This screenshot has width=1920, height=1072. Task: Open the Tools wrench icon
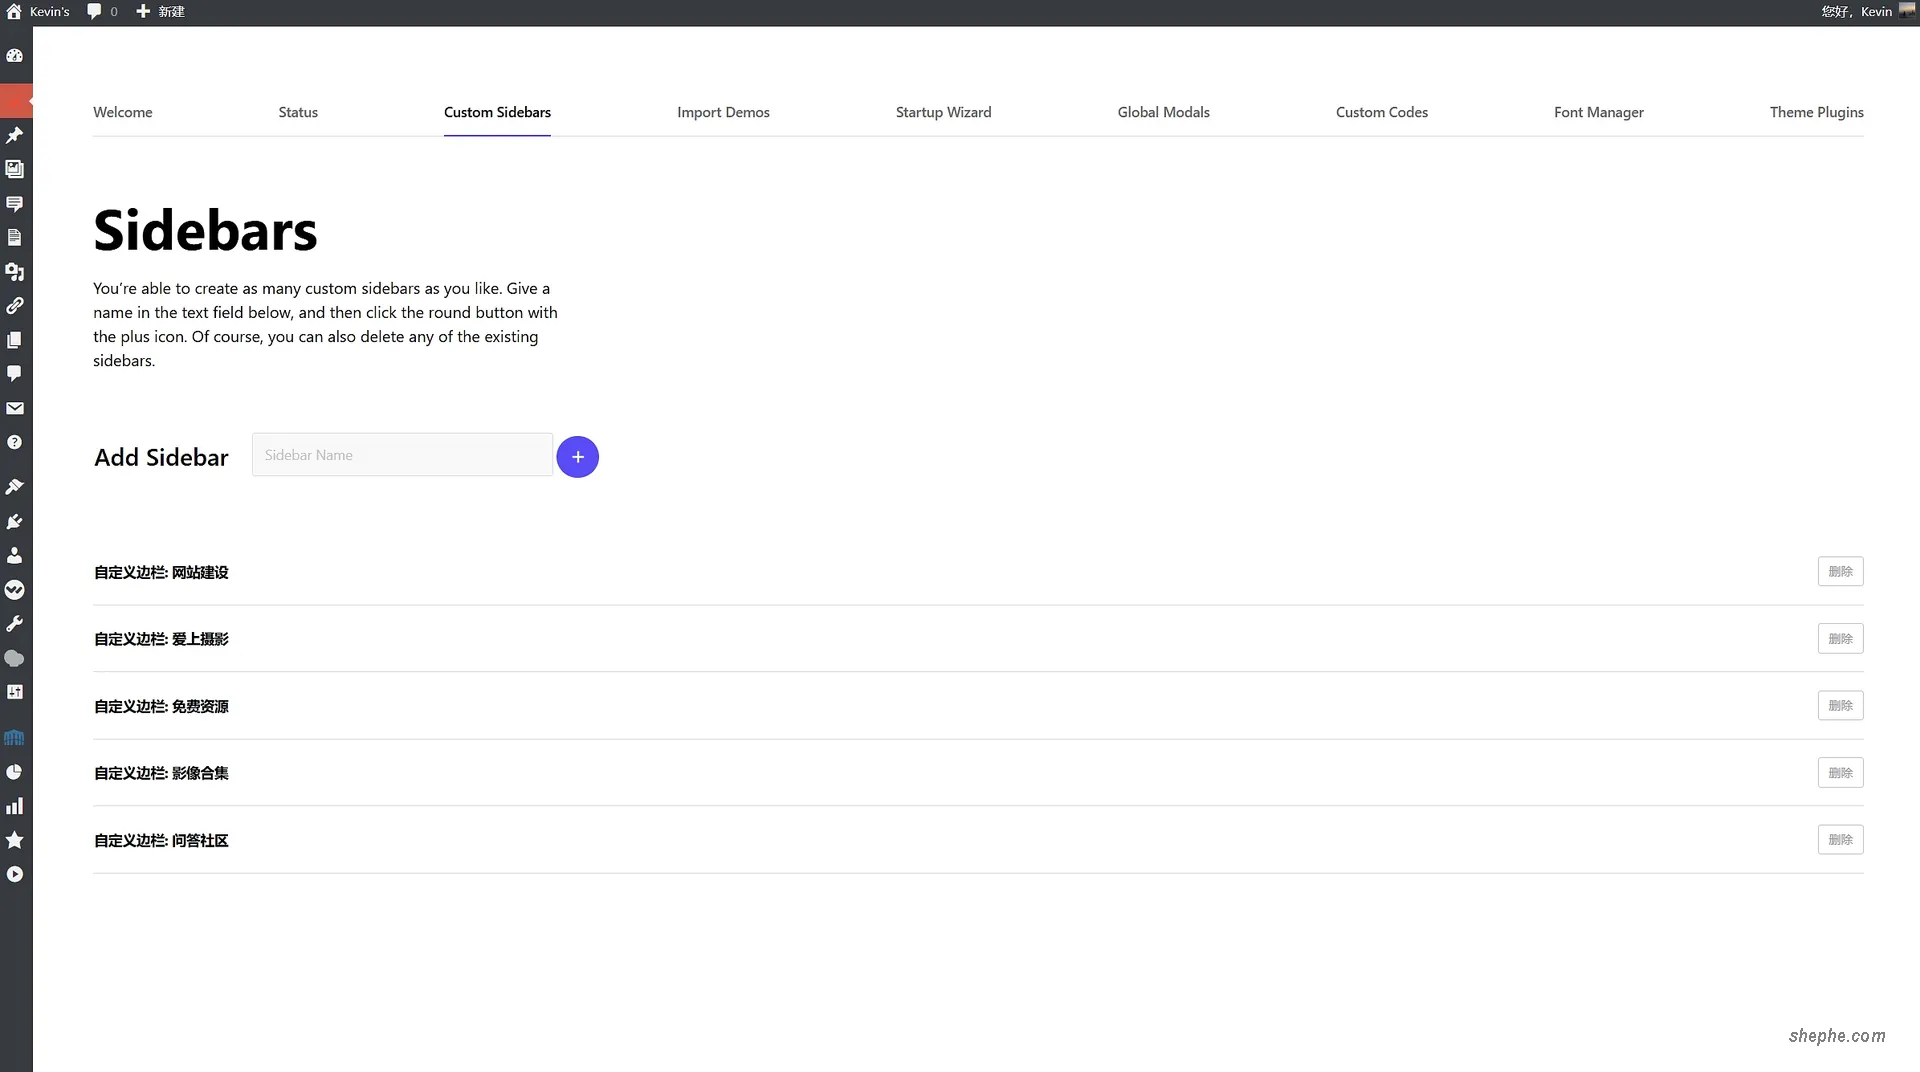tap(15, 624)
